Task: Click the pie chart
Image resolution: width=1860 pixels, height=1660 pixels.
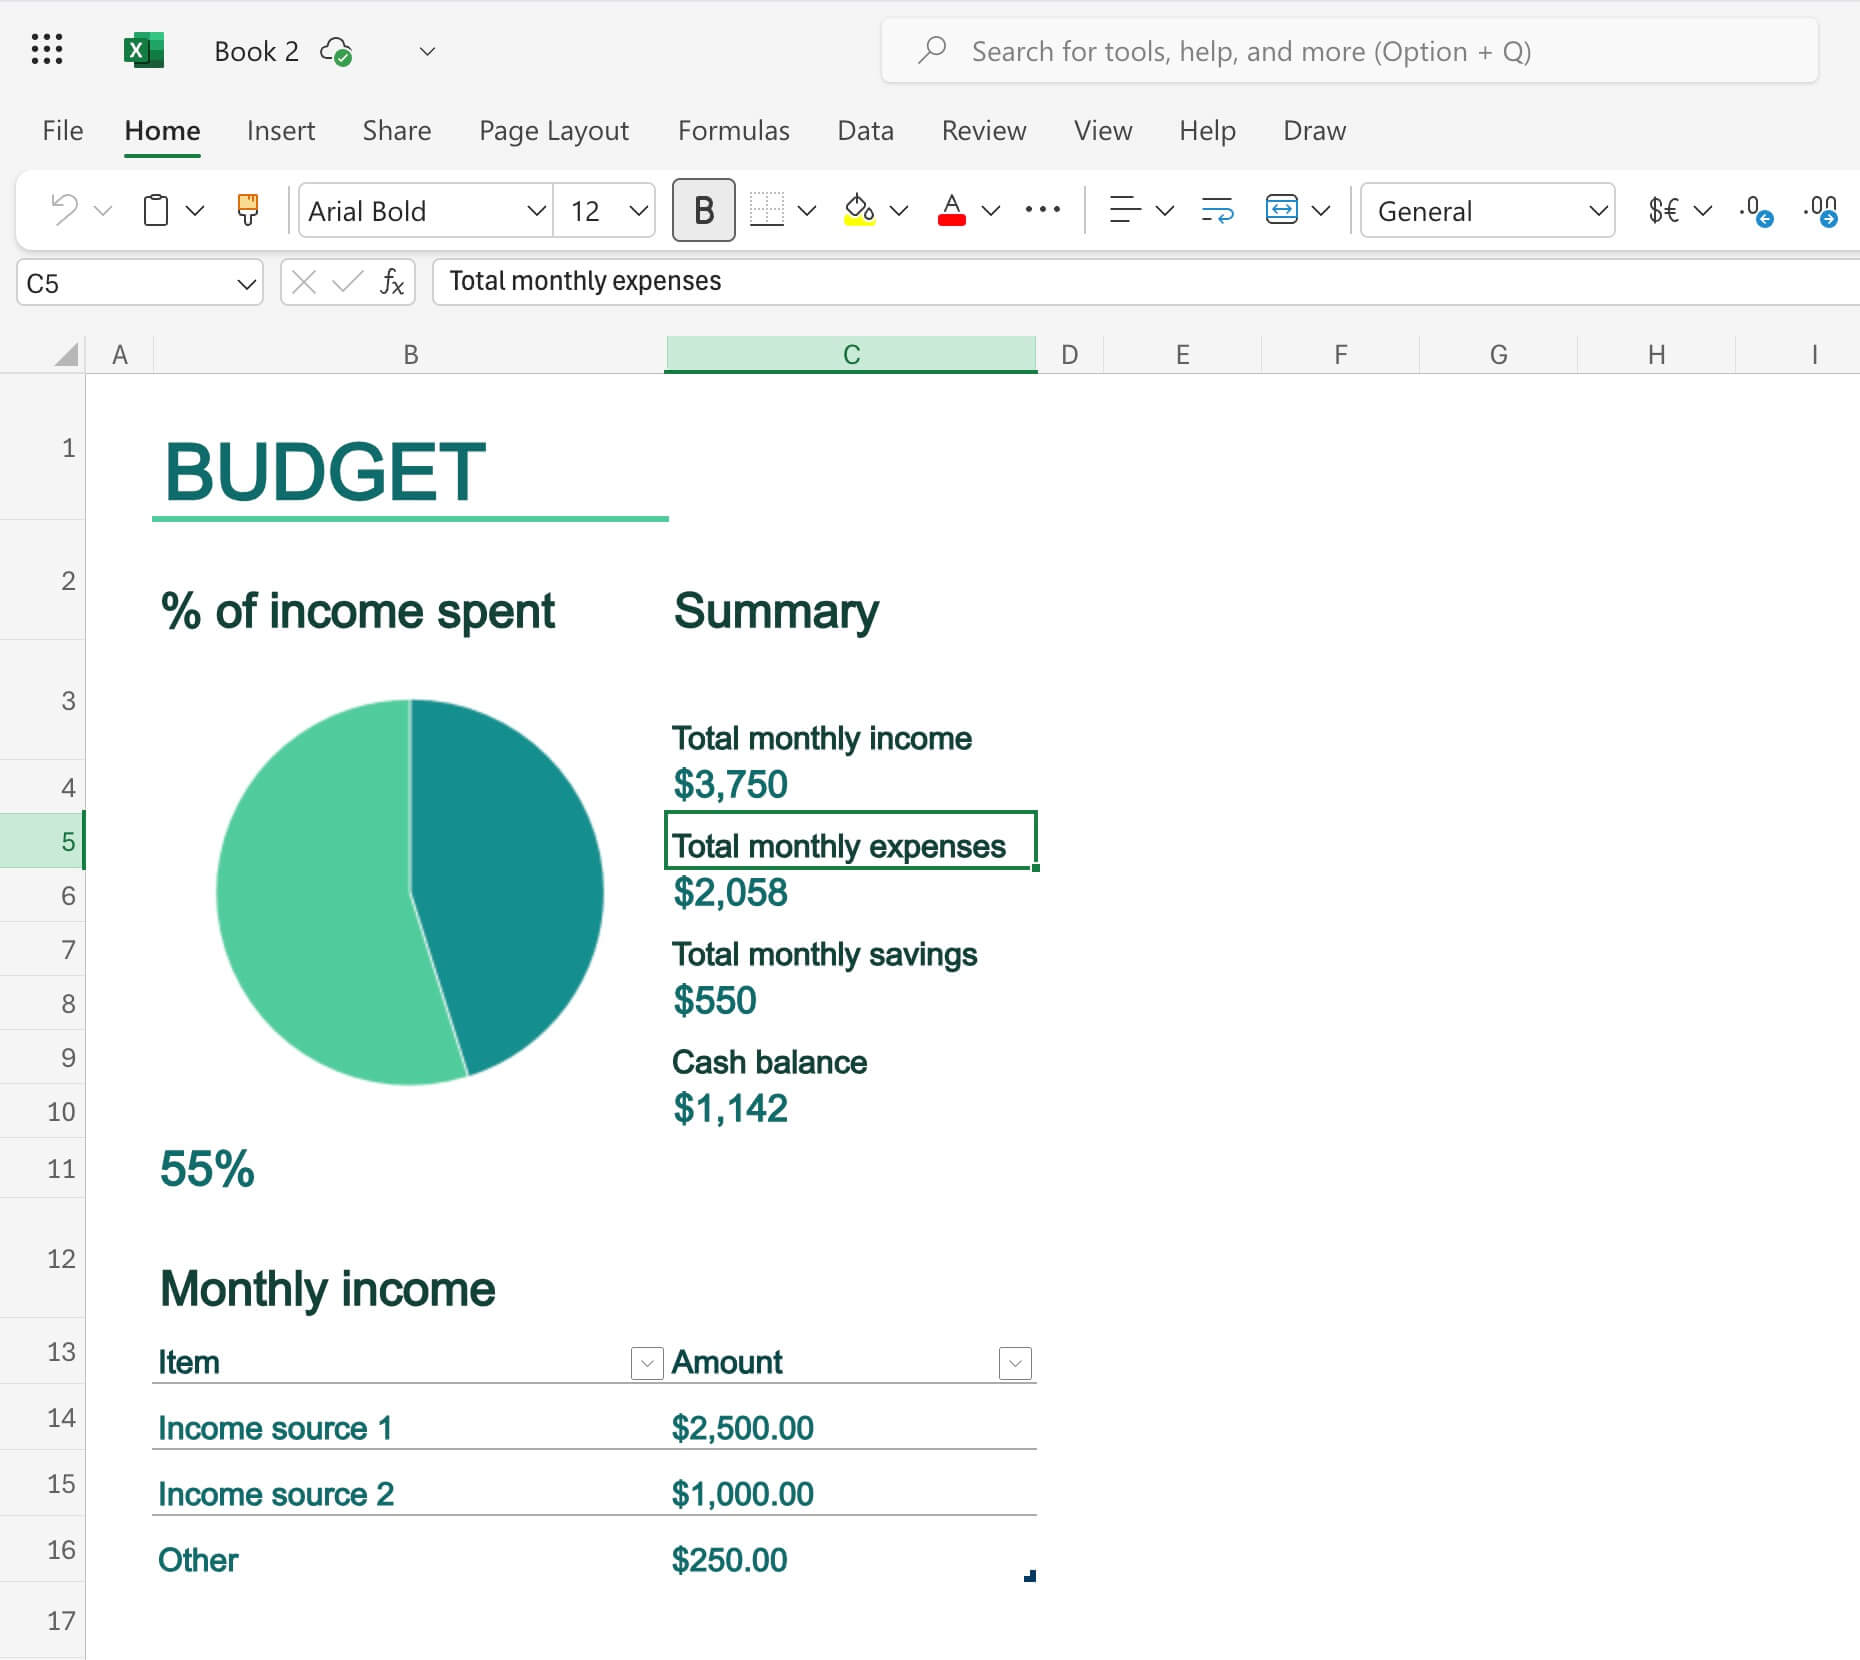Action: (x=410, y=891)
